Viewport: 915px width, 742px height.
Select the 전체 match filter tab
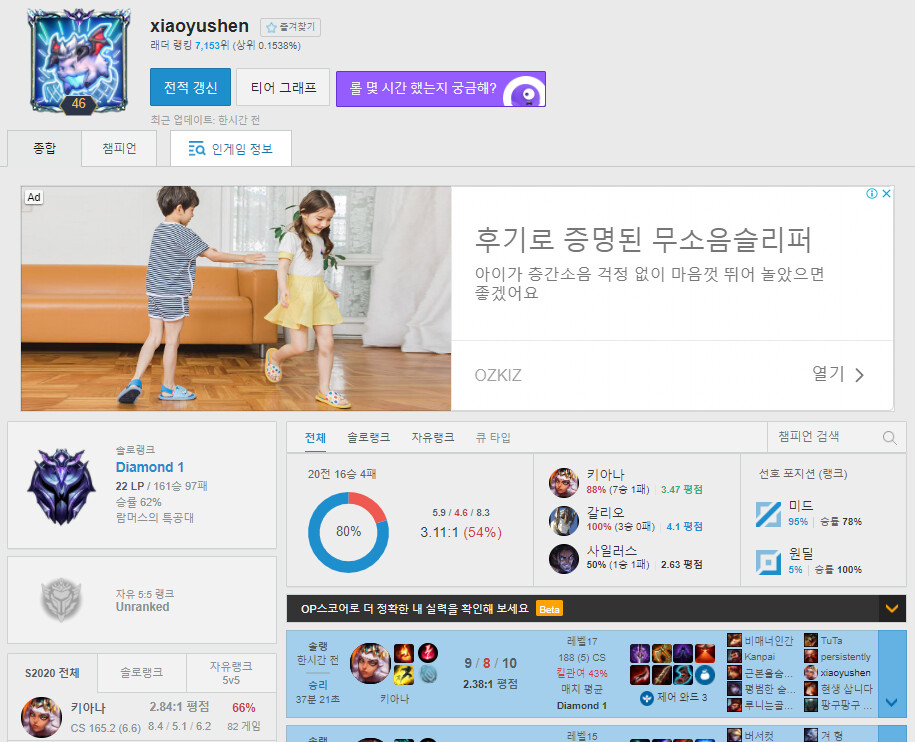315,438
